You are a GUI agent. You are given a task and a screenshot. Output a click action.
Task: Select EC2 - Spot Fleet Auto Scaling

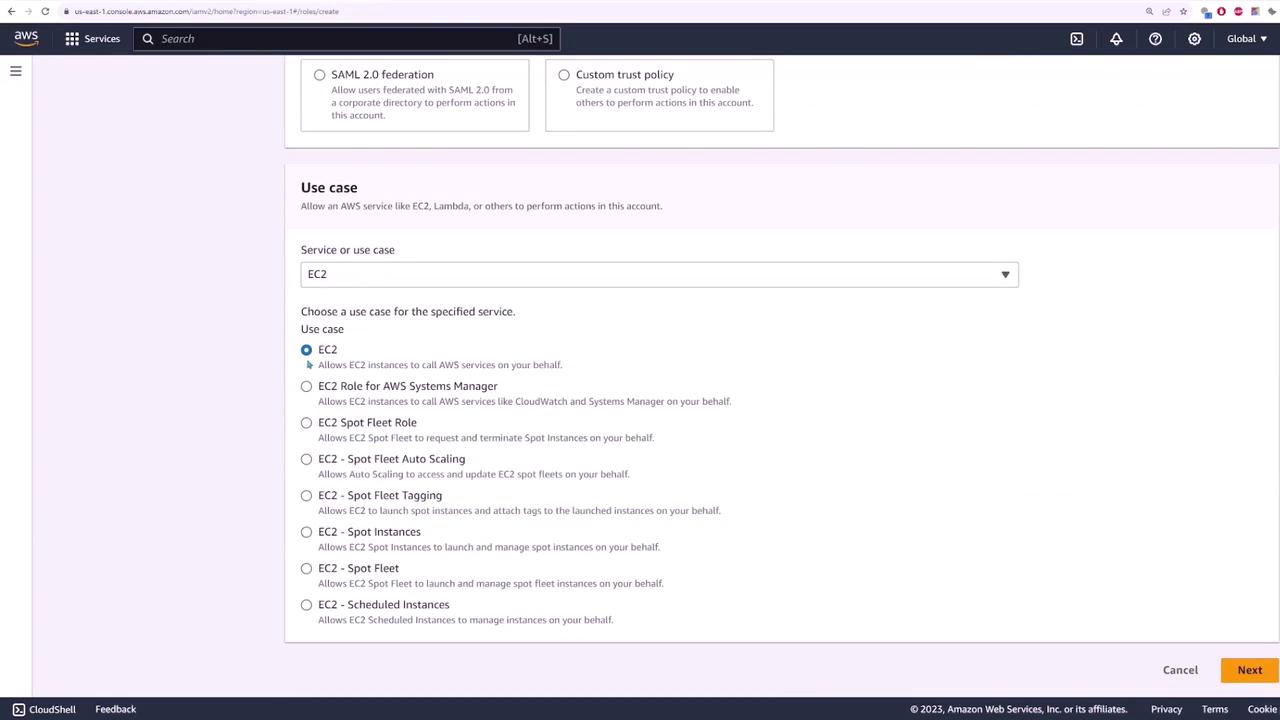click(307, 459)
